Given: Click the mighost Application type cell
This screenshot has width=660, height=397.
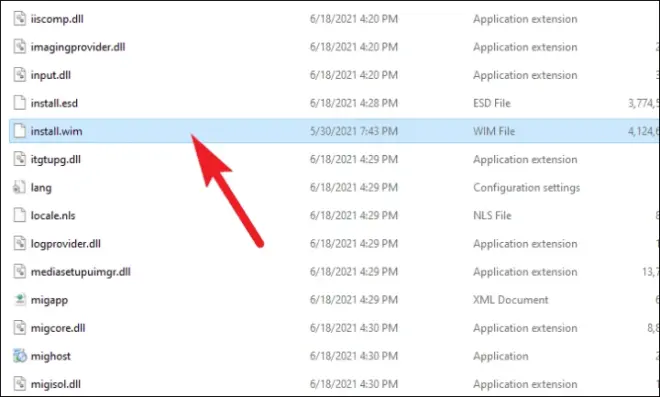Looking at the screenshot, I should click(500, 356).
